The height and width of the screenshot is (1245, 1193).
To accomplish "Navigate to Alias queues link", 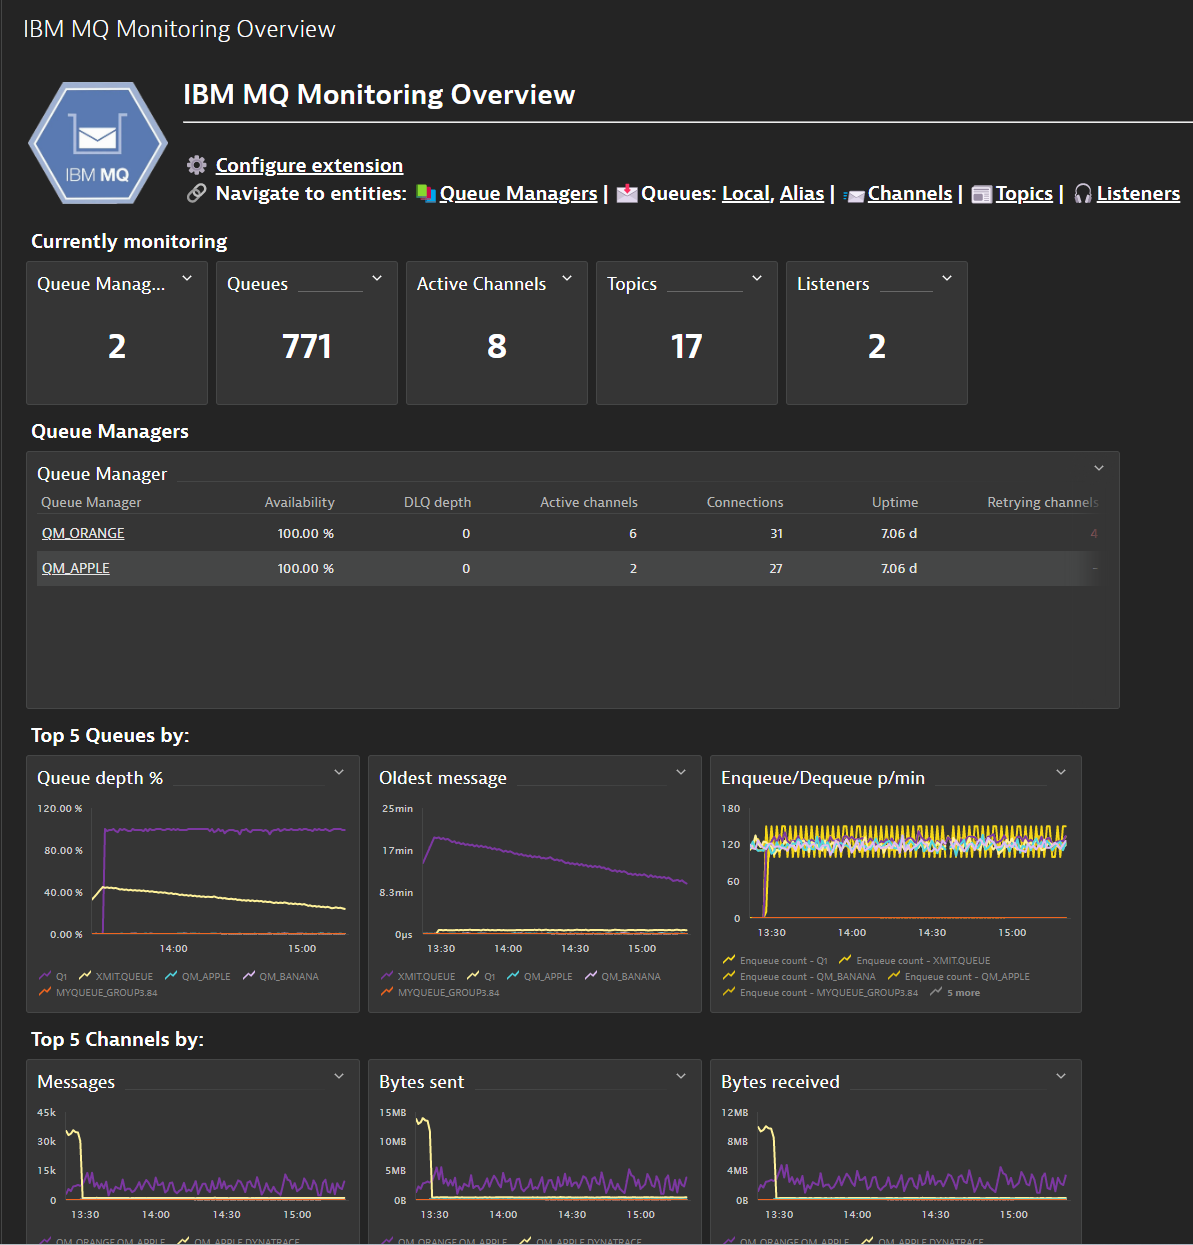I will pyautogui.click(x=802, y=193).
